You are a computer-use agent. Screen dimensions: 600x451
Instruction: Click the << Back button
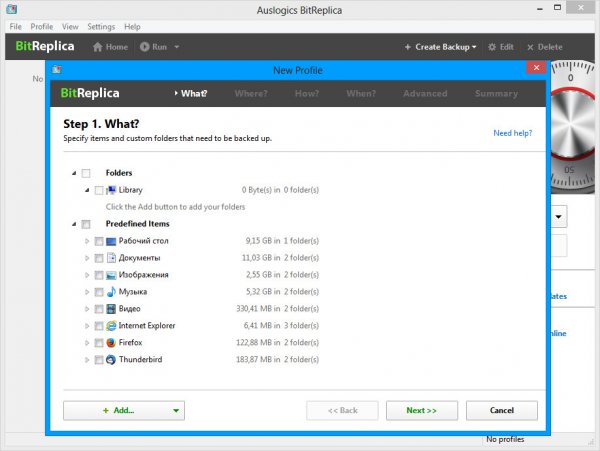point(342,410)
